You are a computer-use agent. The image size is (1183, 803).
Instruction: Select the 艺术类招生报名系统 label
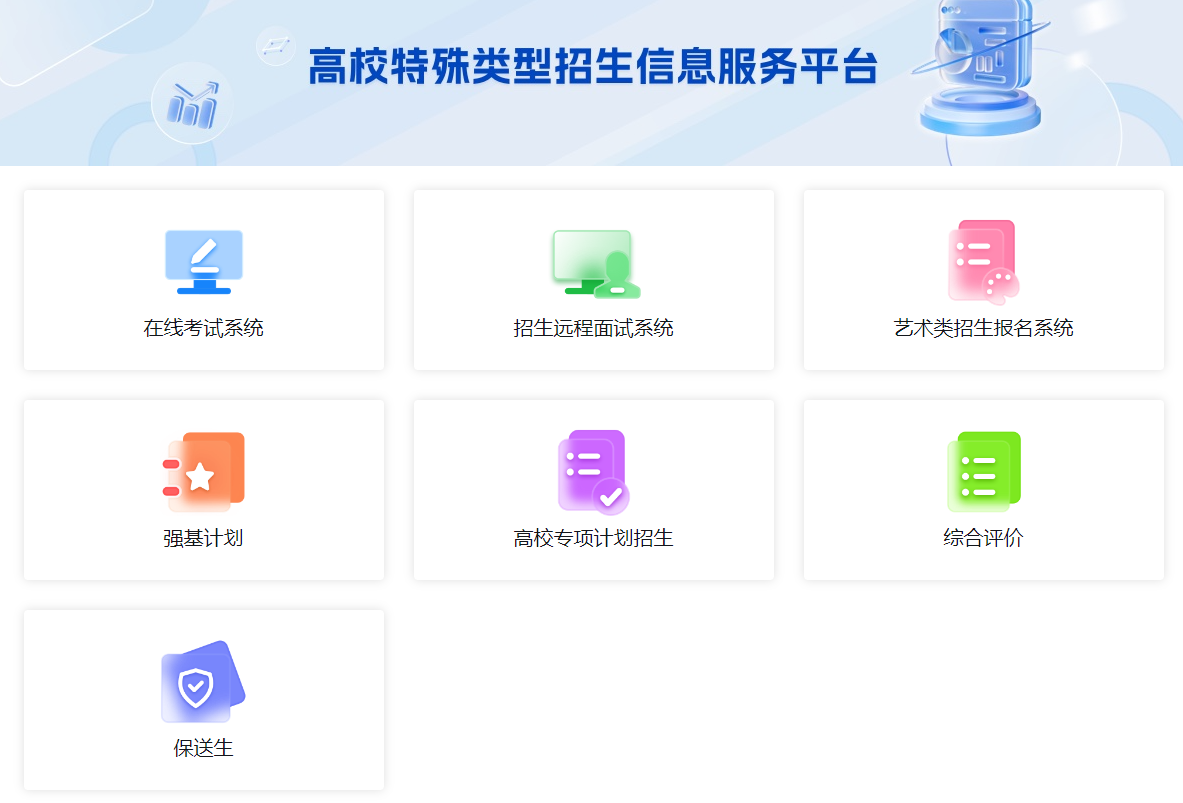click(983, 328)
